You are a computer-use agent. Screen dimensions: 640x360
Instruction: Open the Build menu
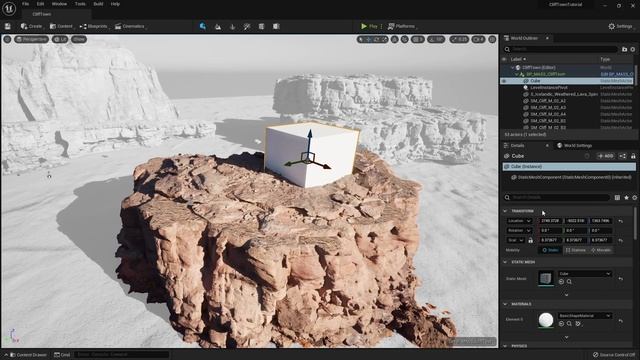point(98,4)
